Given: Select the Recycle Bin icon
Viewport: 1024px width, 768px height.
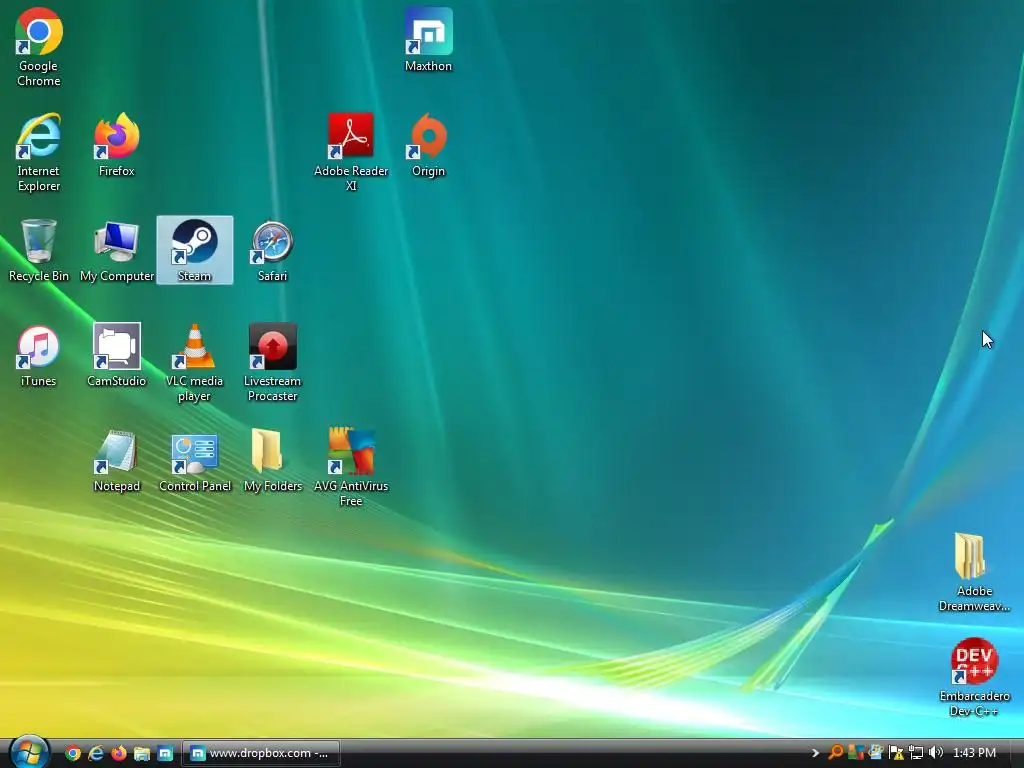Looking at the screenshot, I should (39, 249).
